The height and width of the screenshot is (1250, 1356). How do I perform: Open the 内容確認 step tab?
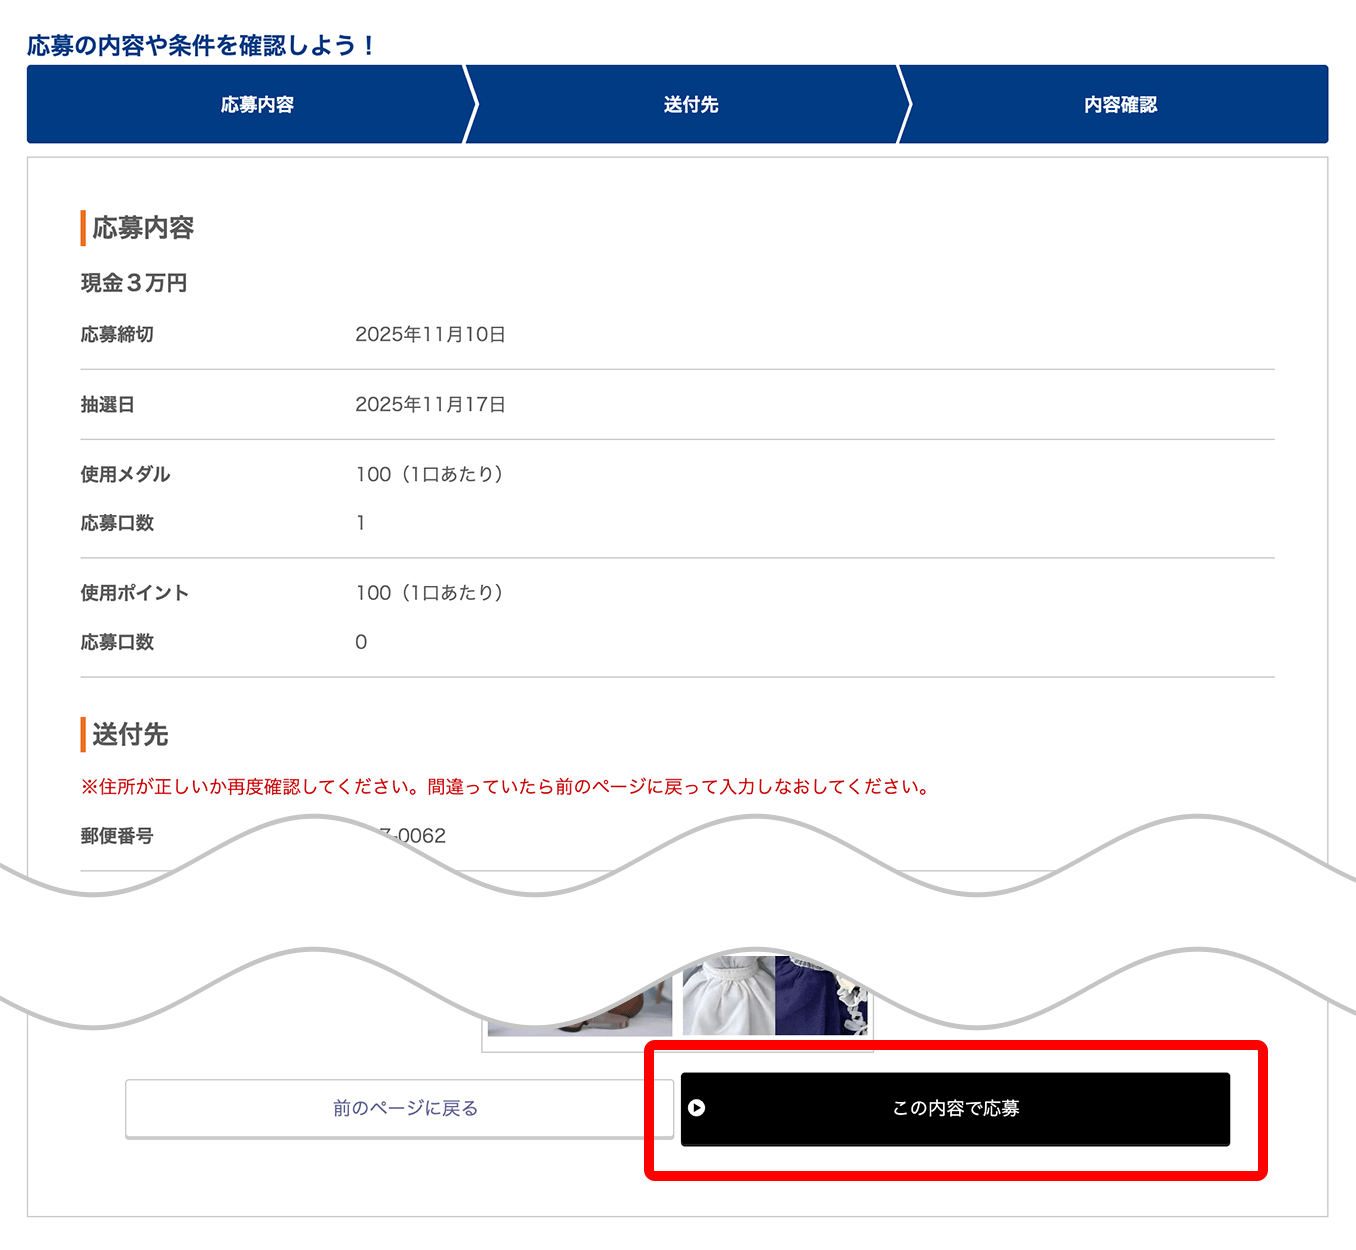click(1120, 105)
